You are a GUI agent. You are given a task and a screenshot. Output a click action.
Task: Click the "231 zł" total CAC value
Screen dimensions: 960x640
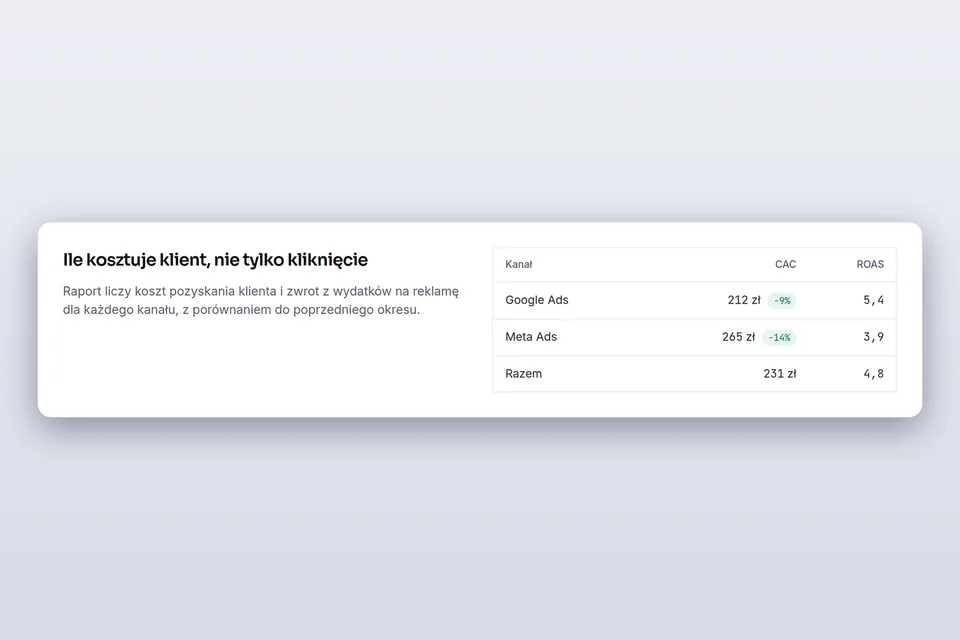click(x=780, y=374)
